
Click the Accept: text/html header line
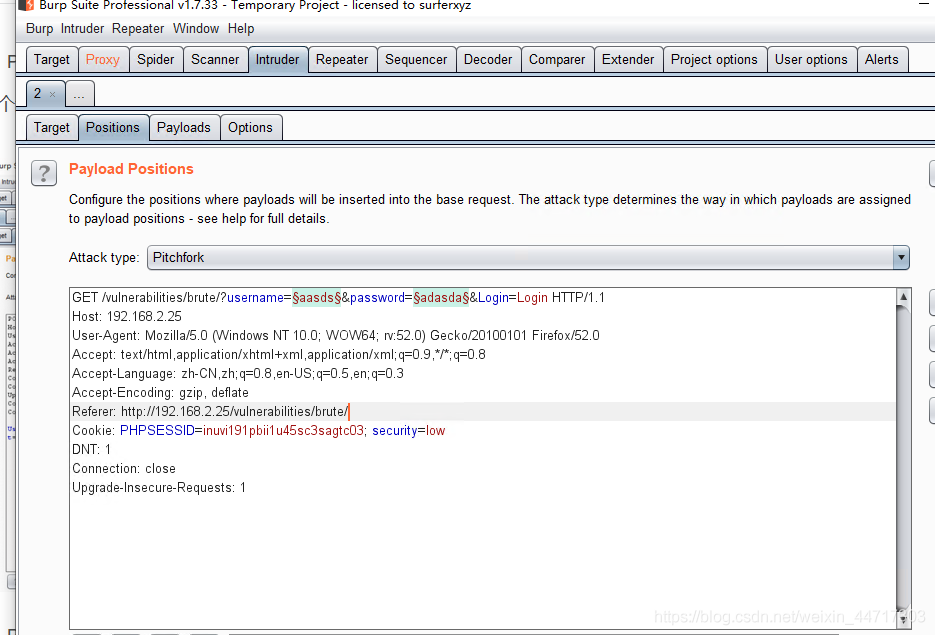pos(278,355)
